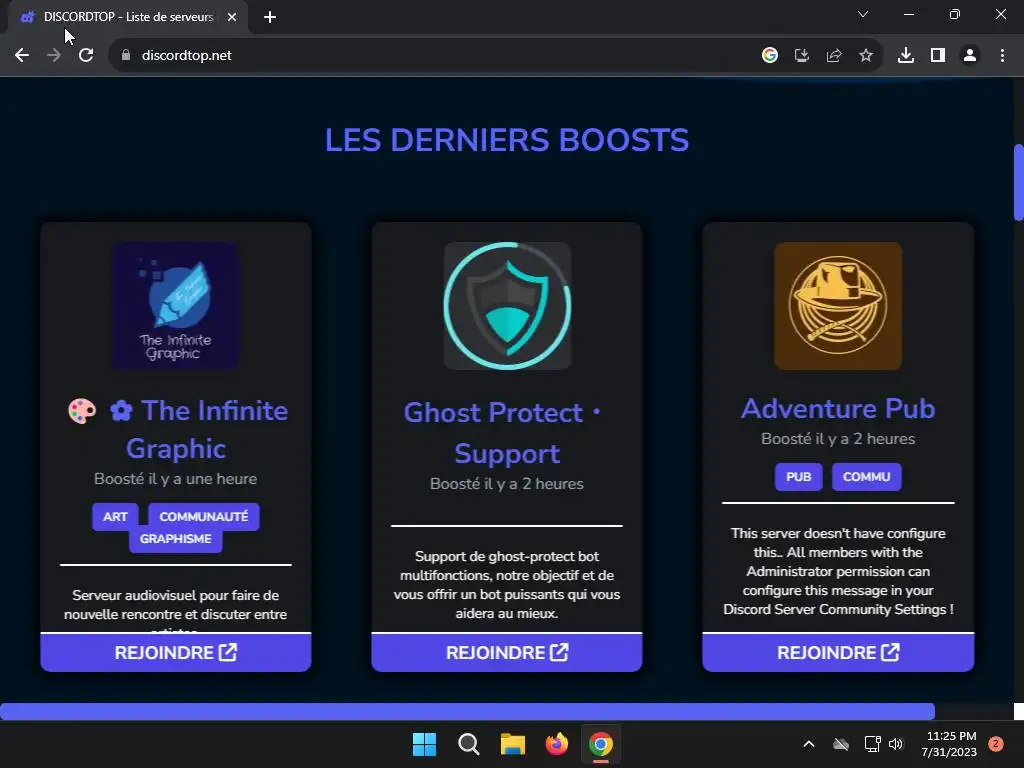Screen dimensions: 1024x768
Task: Join Ghost Protect Support via REJOINDRE
Action: coord(507,652)
